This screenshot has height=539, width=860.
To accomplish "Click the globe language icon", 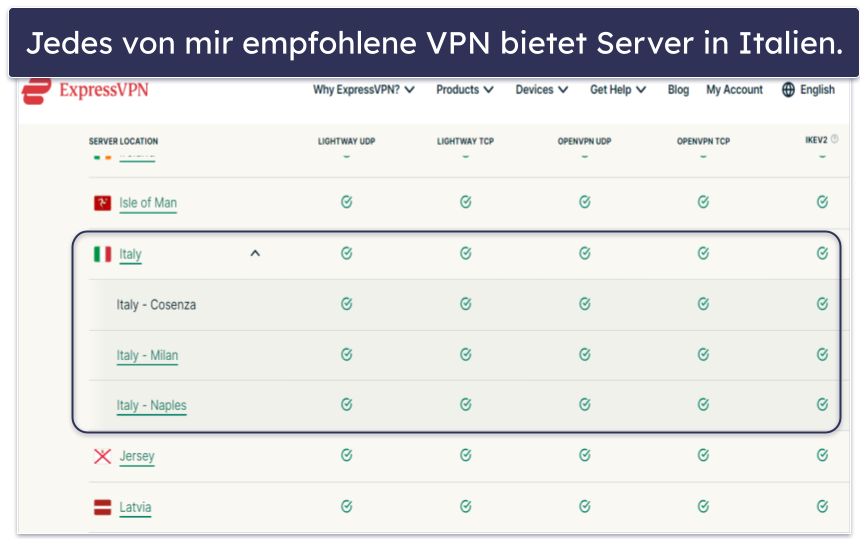I will (788, 89).
